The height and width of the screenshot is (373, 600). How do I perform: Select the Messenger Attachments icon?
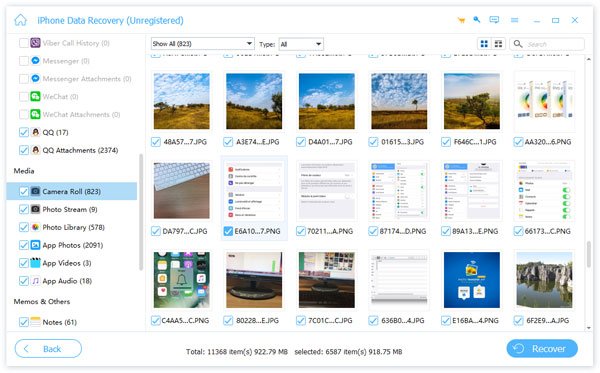click(x=35, y=79)
